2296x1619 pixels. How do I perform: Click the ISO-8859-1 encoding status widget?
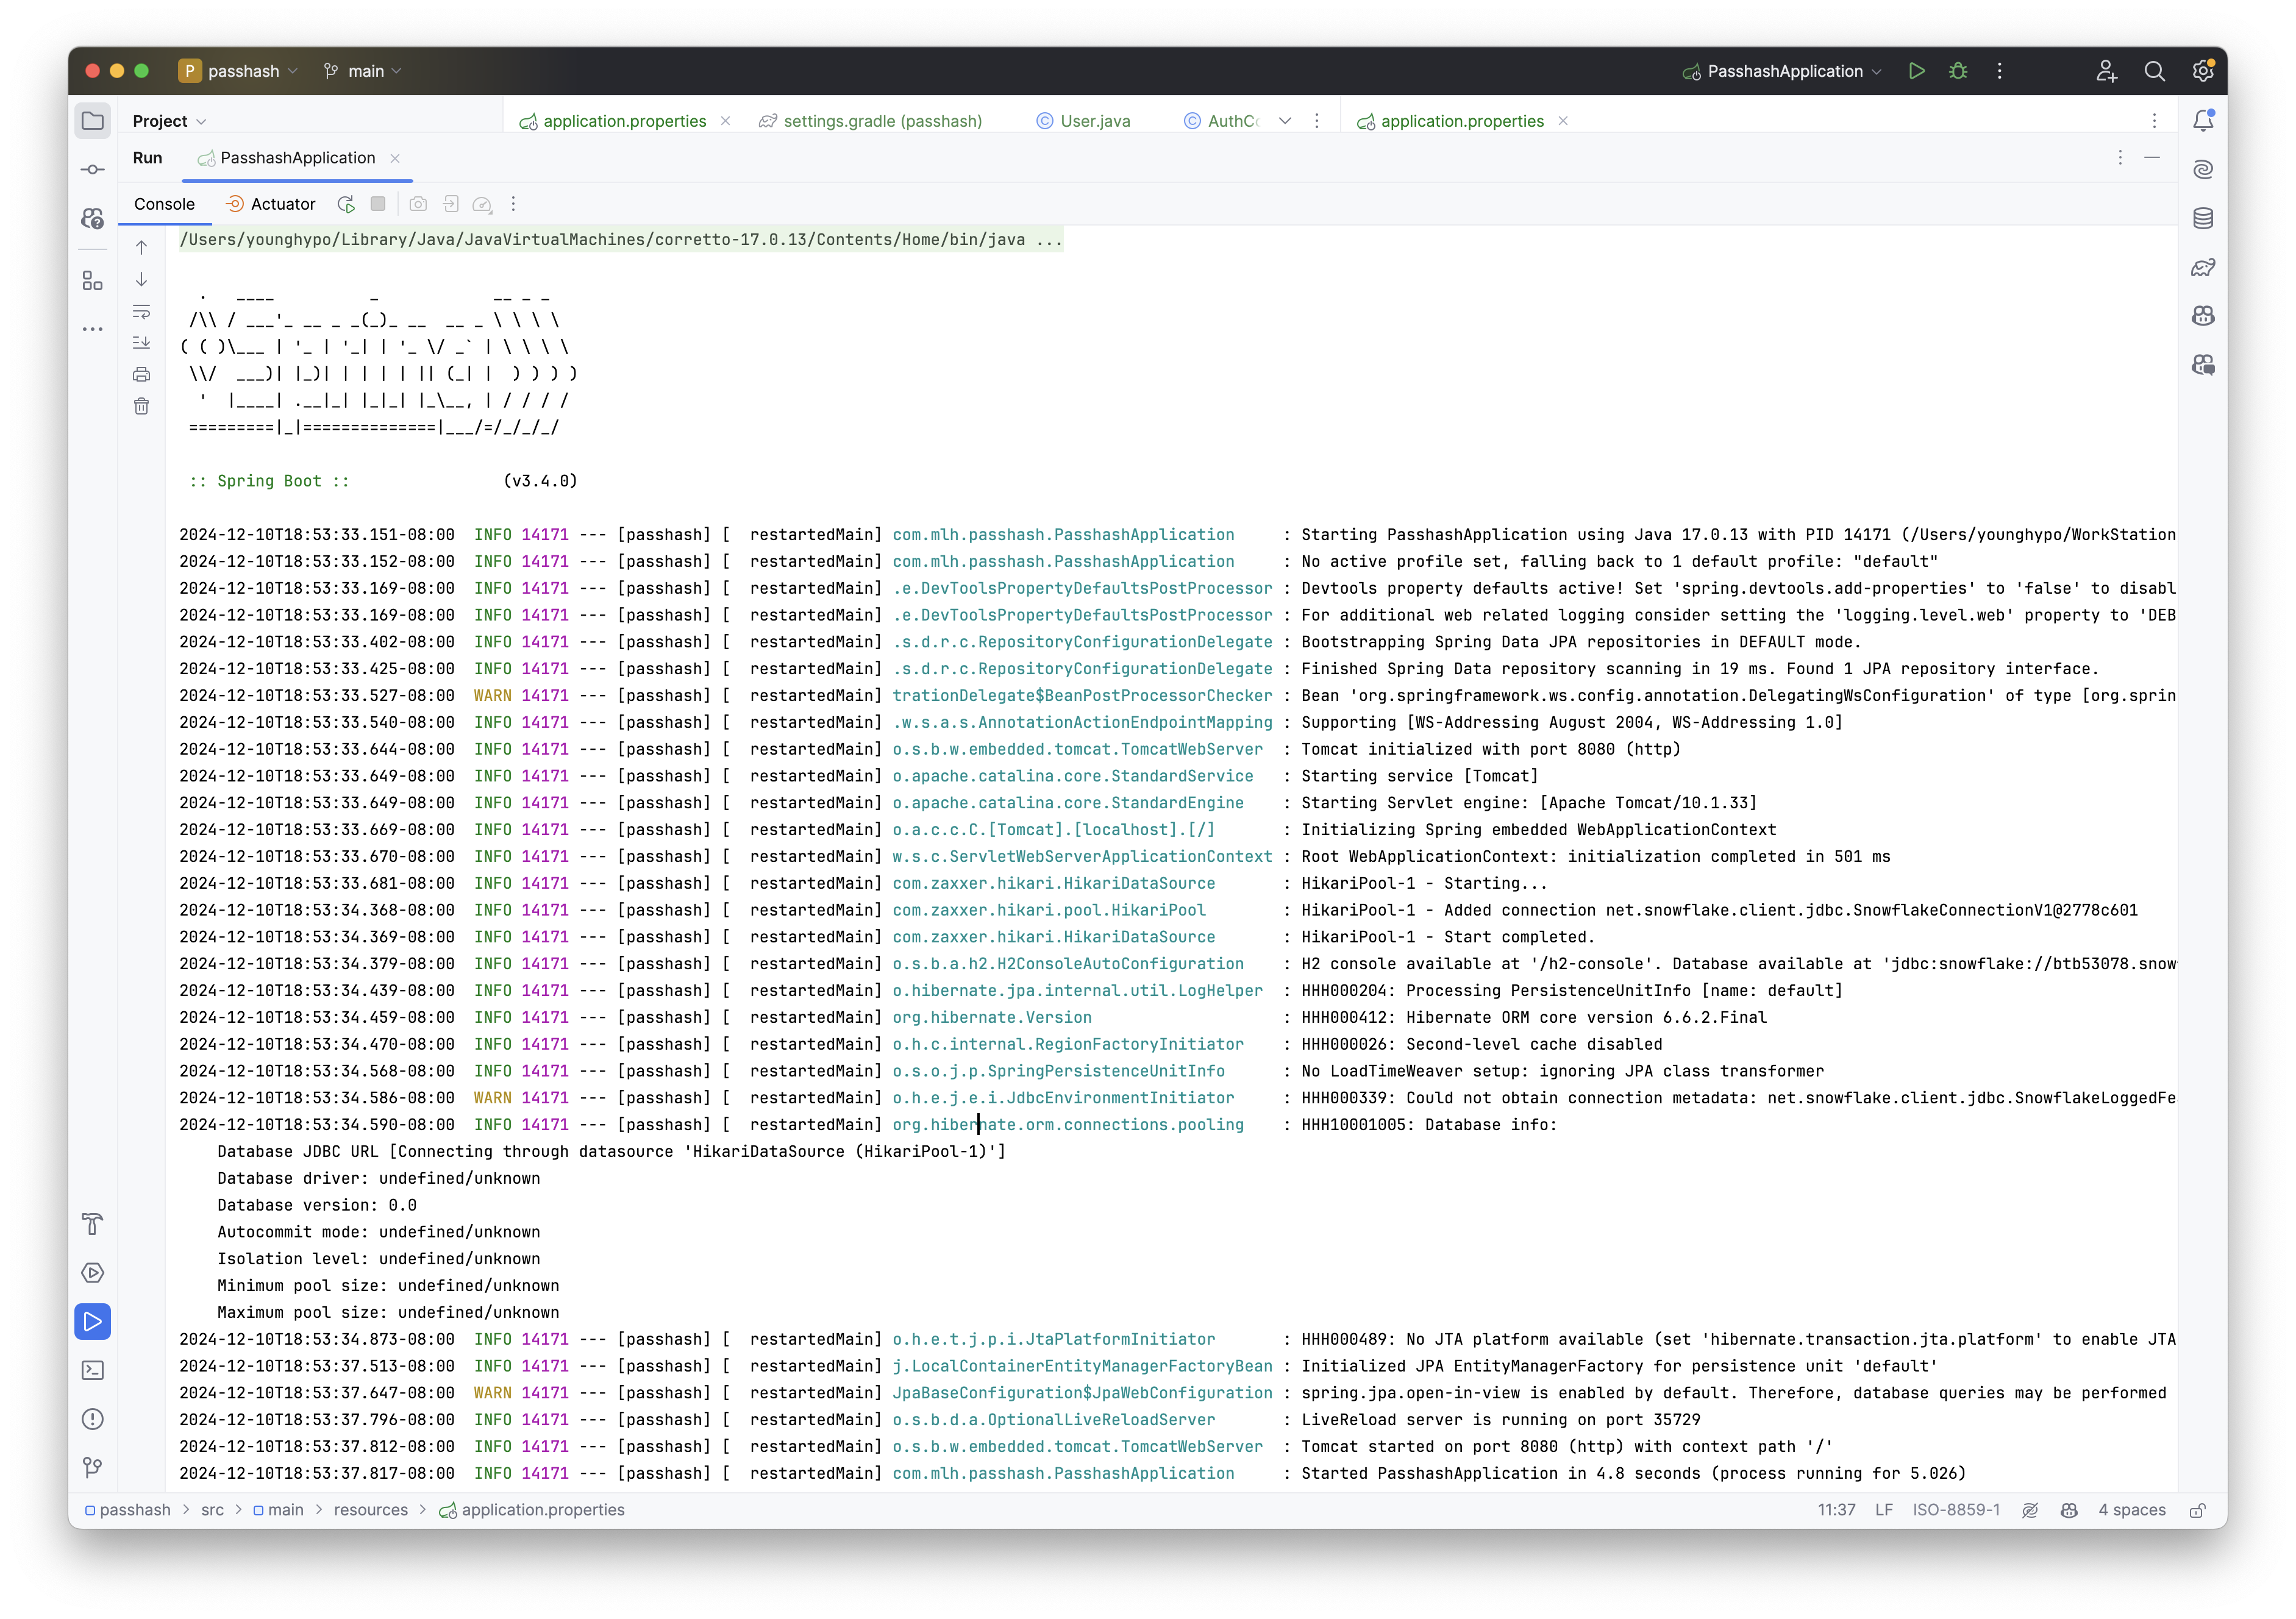click(1956, 1510)
